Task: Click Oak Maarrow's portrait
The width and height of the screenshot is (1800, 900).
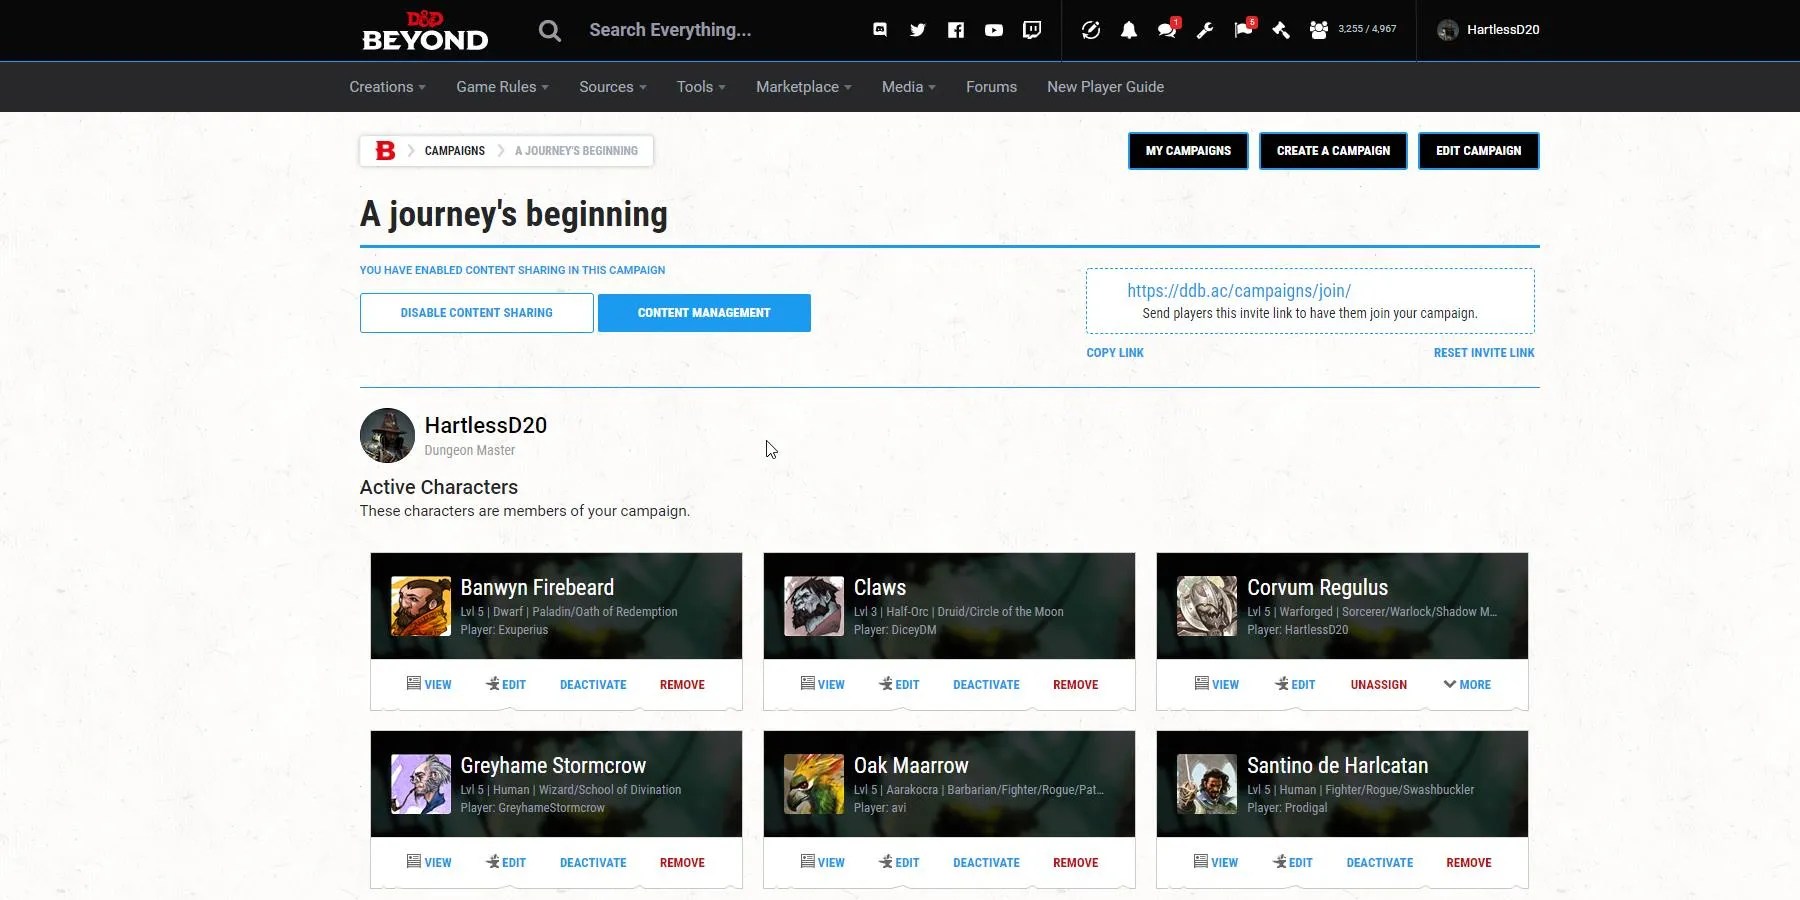Action: 814,784
